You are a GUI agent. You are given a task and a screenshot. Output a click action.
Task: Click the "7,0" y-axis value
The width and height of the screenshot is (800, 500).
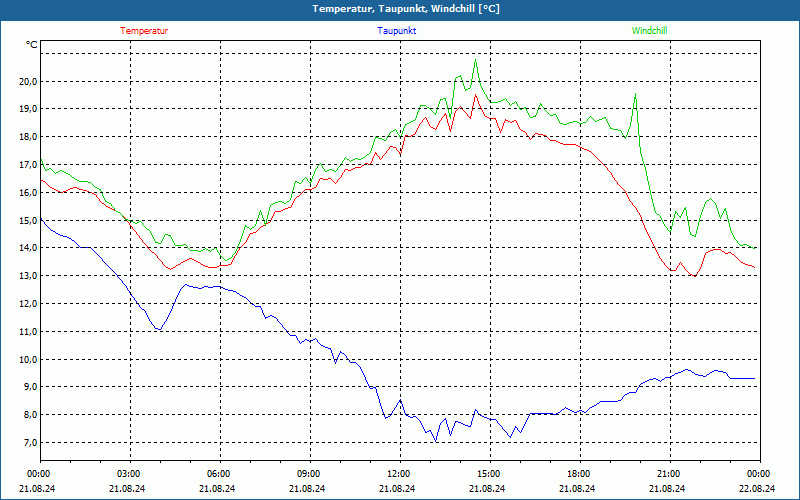30,442
